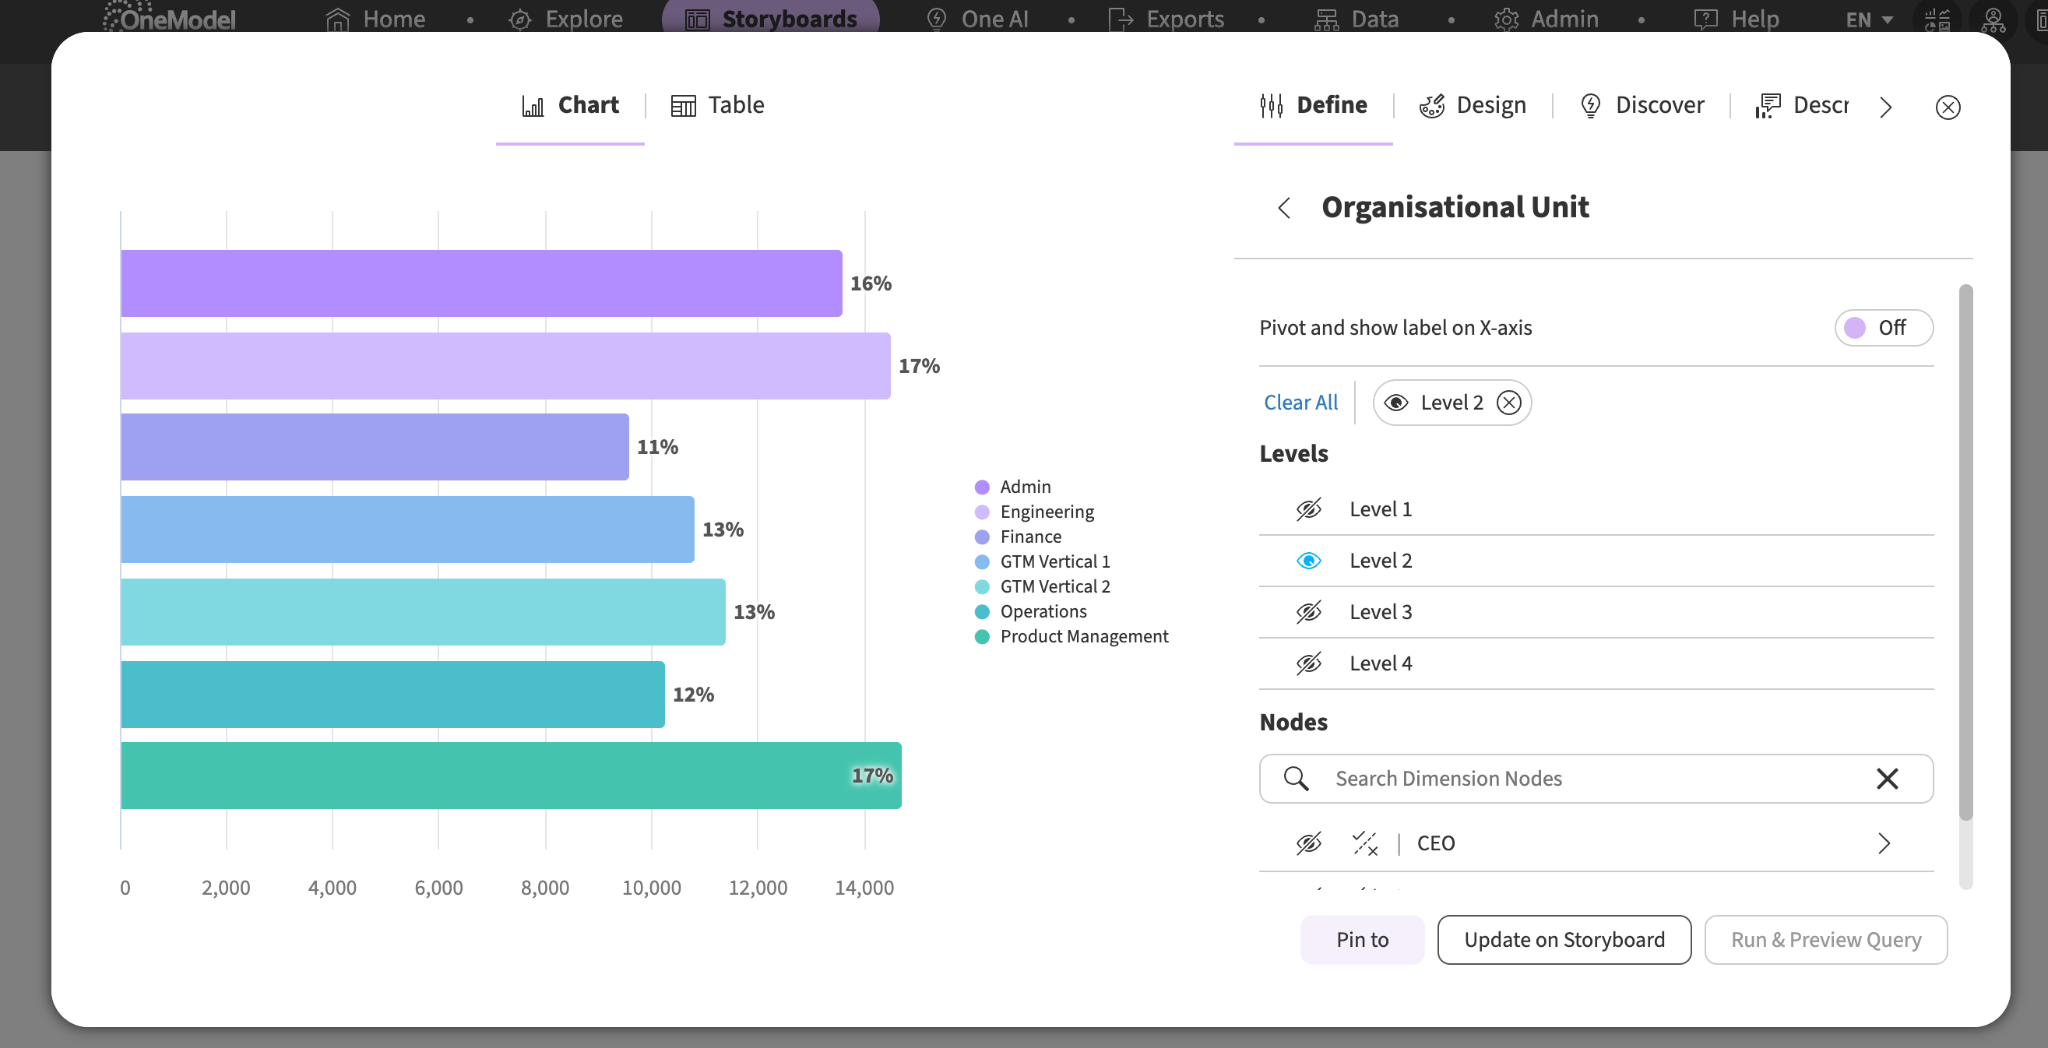Click the magnifier icon in node search
This screenshot has height=1048, width=2048.
[1296, 778]
